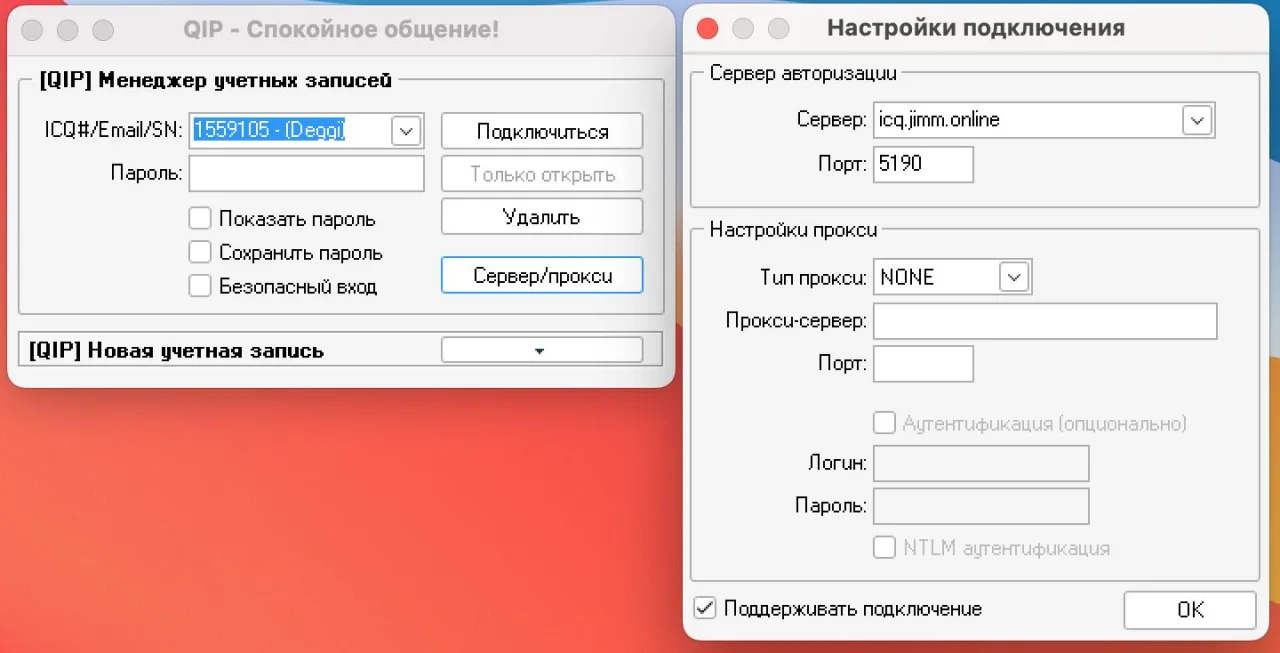This screenshot has height=653, width=1280.
Task: Expand the Новая учетная запись dropdown
Action: click(x=542, y=350)
